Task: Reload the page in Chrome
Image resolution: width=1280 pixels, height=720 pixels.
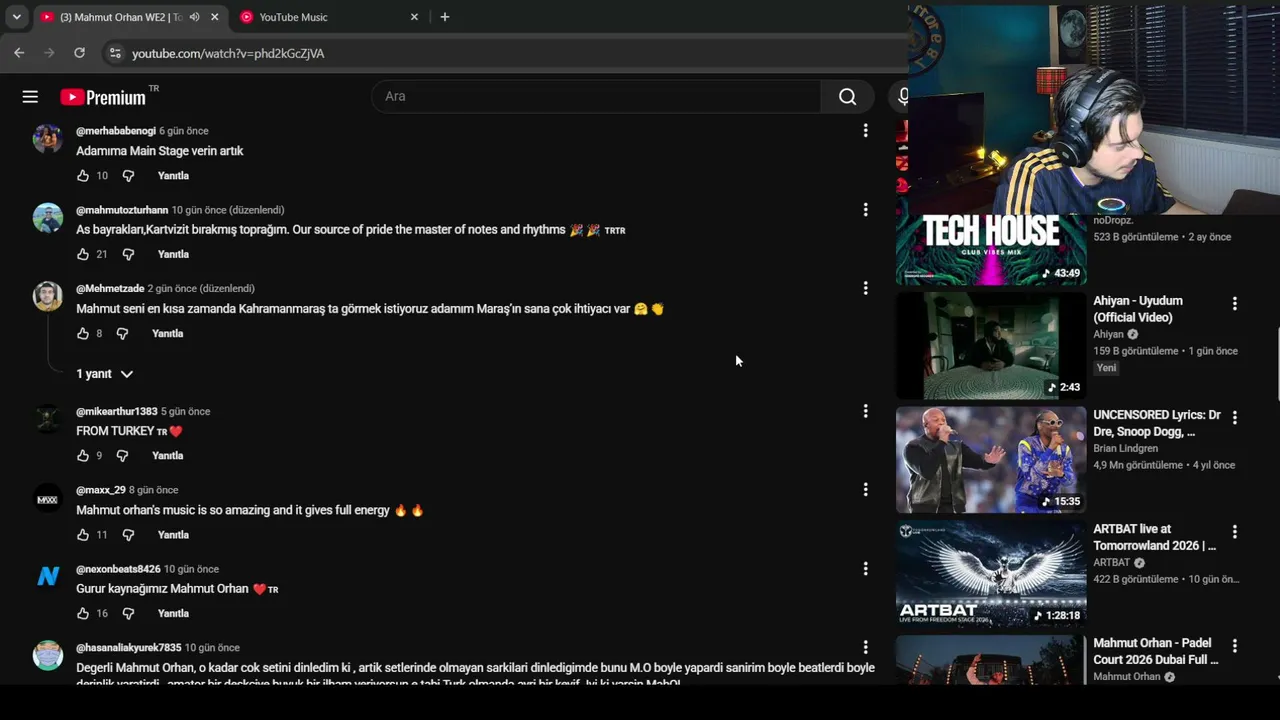Action: pyautogui.click(x=80, y=53)
